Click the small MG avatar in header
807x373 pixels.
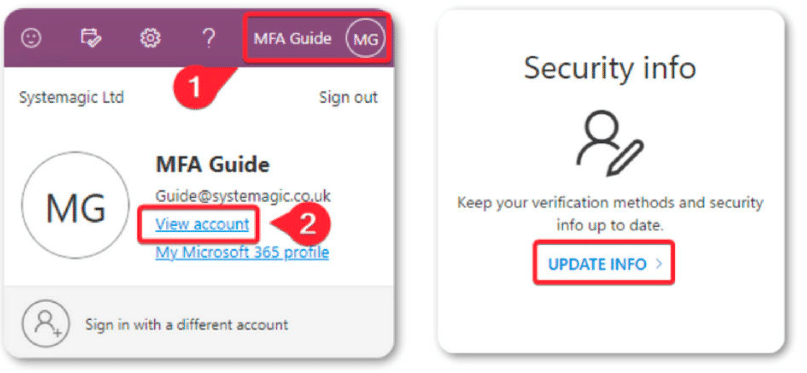(365, 39)
